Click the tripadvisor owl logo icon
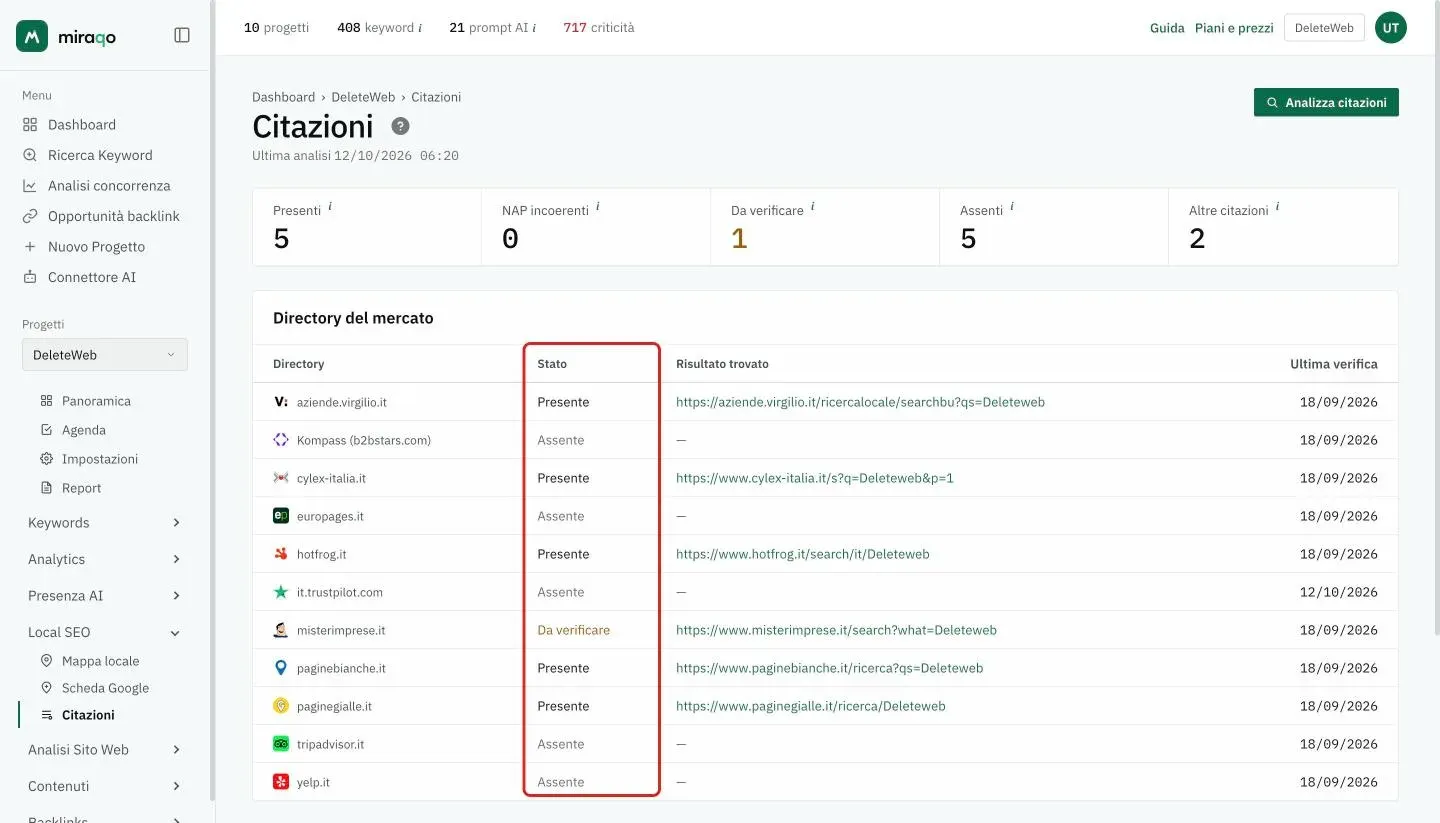This screenshot has height=823, width=1440. point(281,744)
